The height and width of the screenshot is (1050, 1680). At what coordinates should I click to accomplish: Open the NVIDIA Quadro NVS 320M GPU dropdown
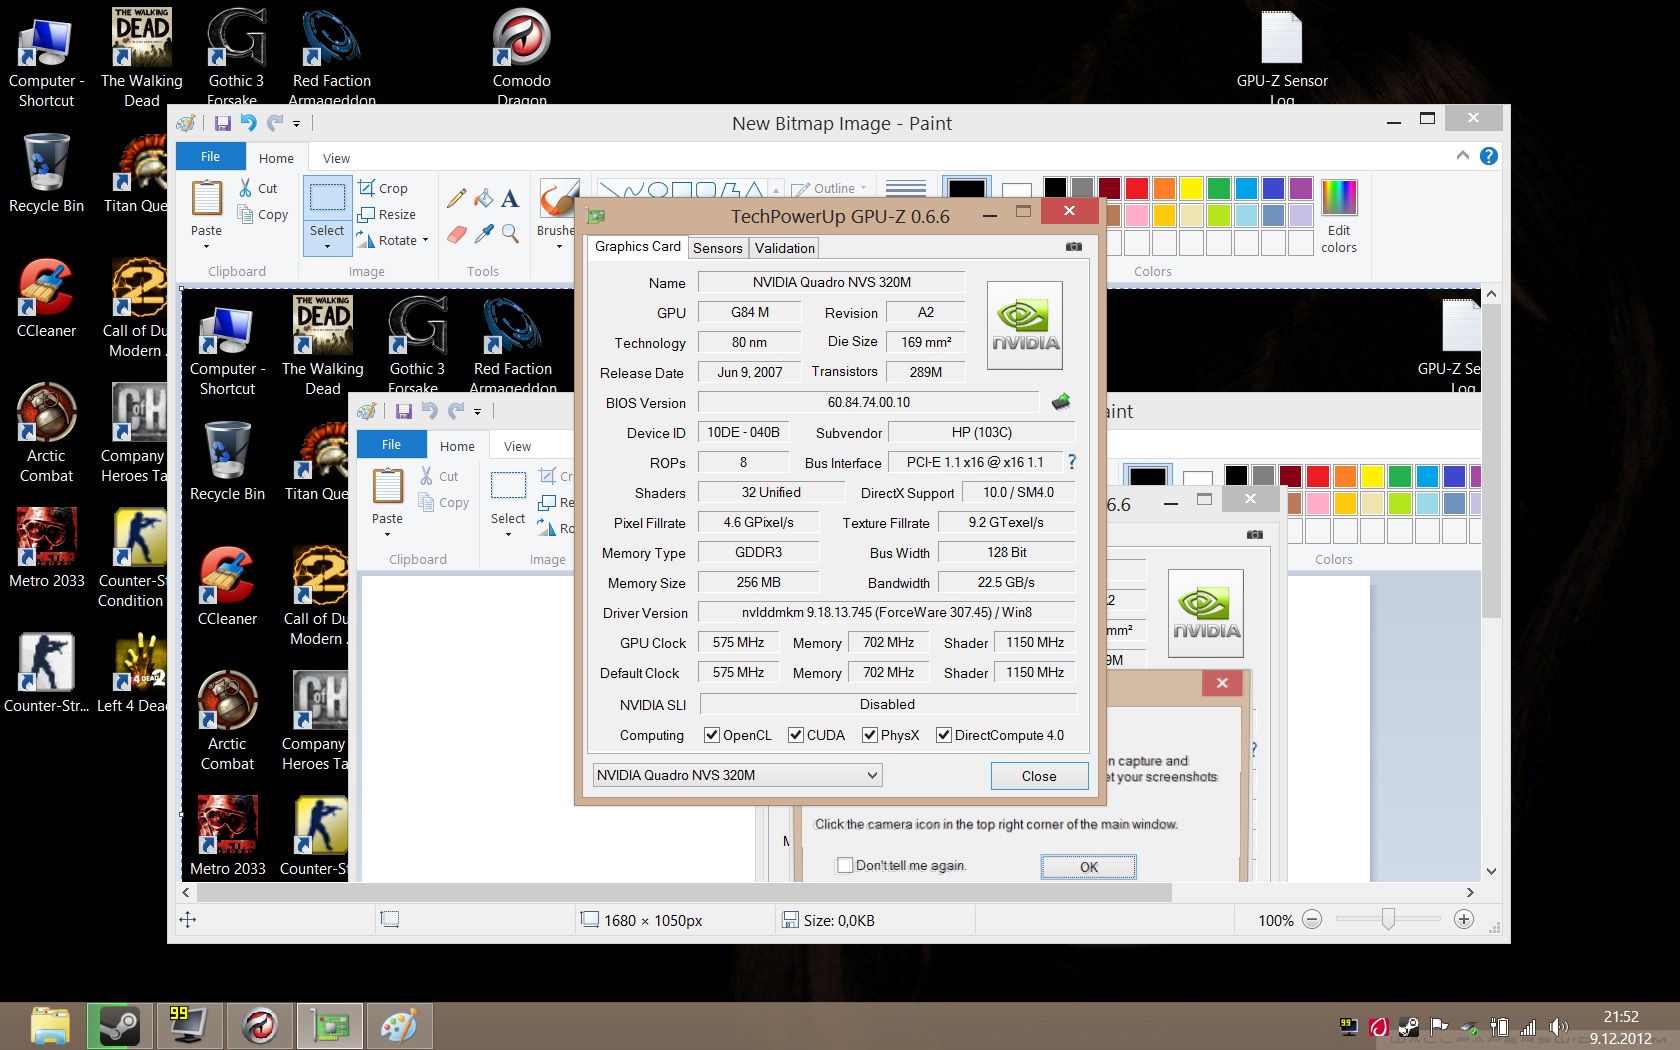(x=737, y=775)
